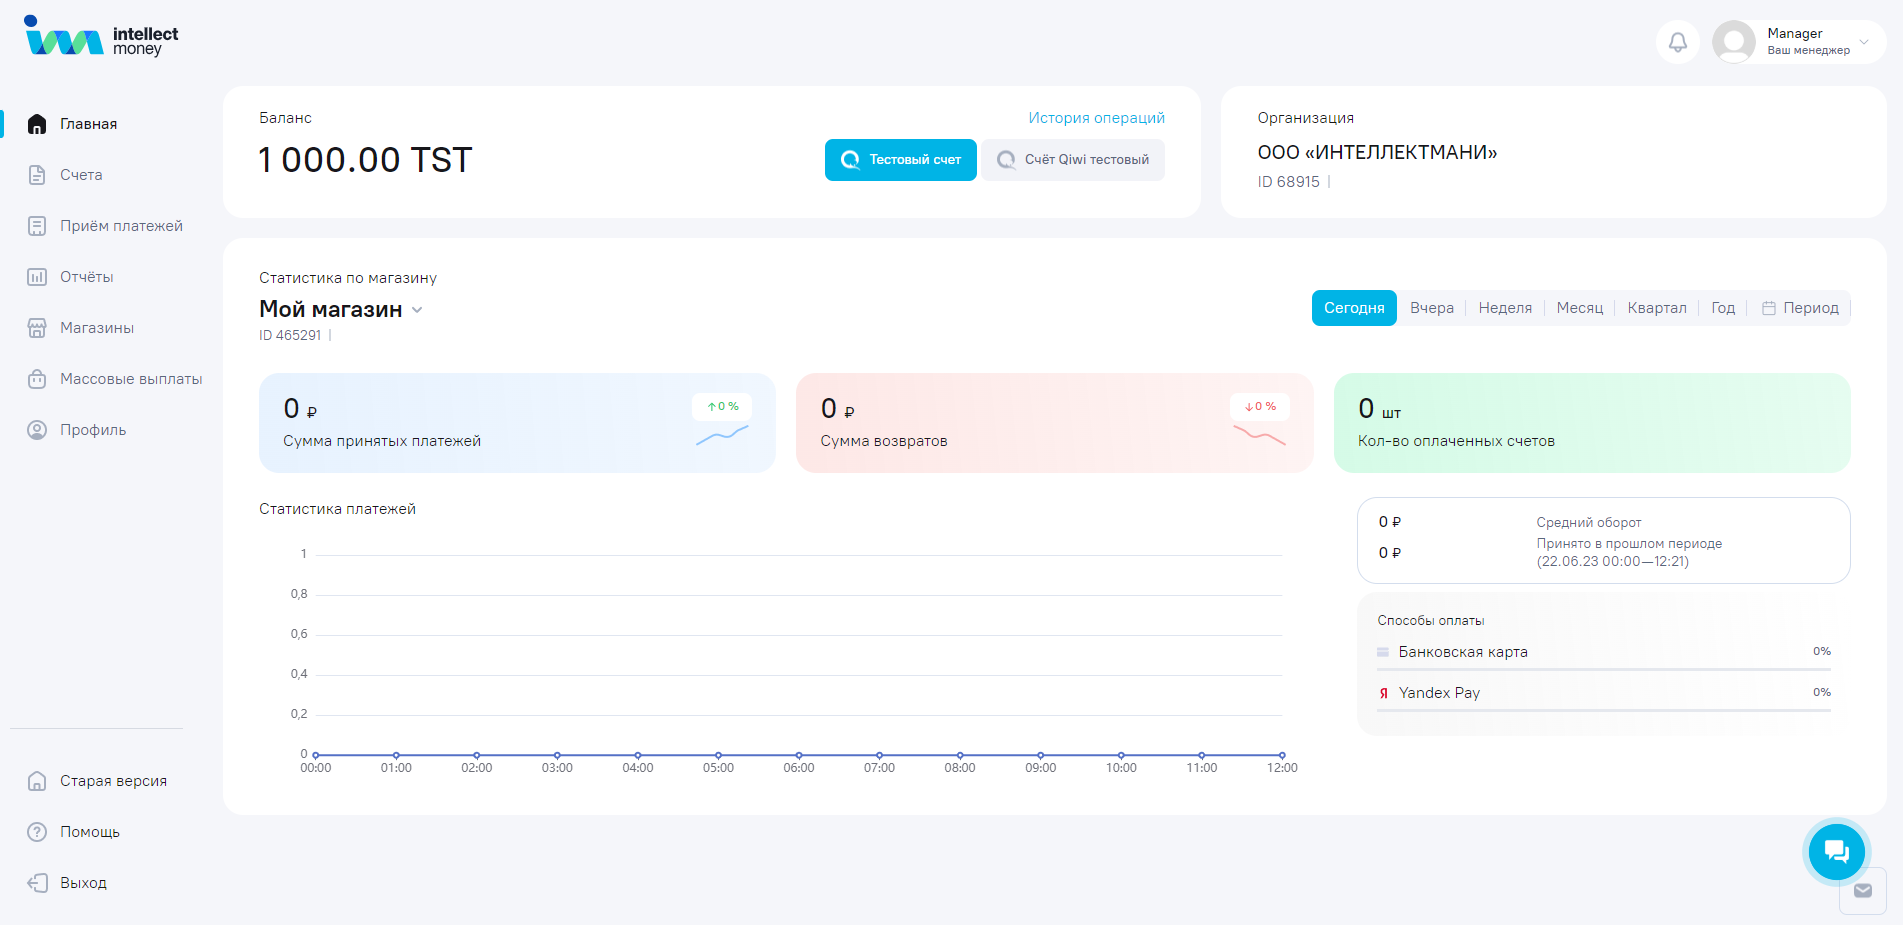Open the Manager profile dropdown
1903x925 pixels.
[1798, 42]
